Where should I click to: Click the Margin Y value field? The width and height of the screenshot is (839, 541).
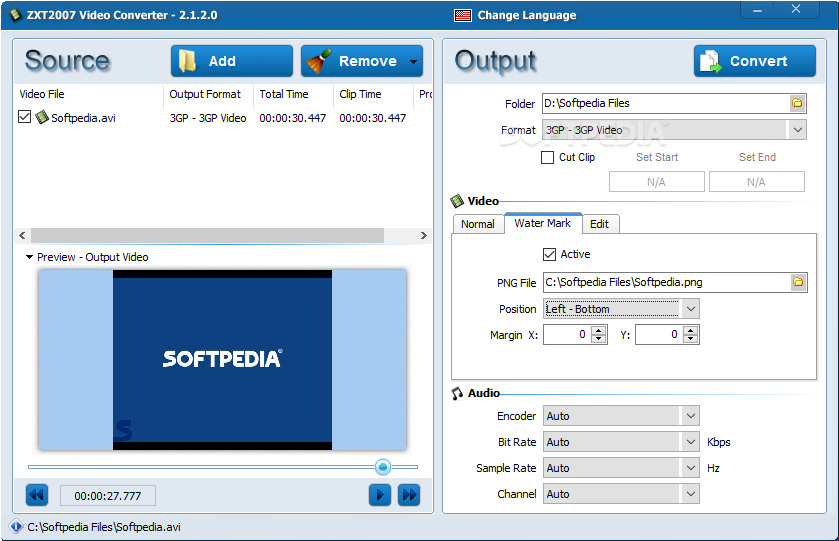pyautogui.click(x=660, y=335)
